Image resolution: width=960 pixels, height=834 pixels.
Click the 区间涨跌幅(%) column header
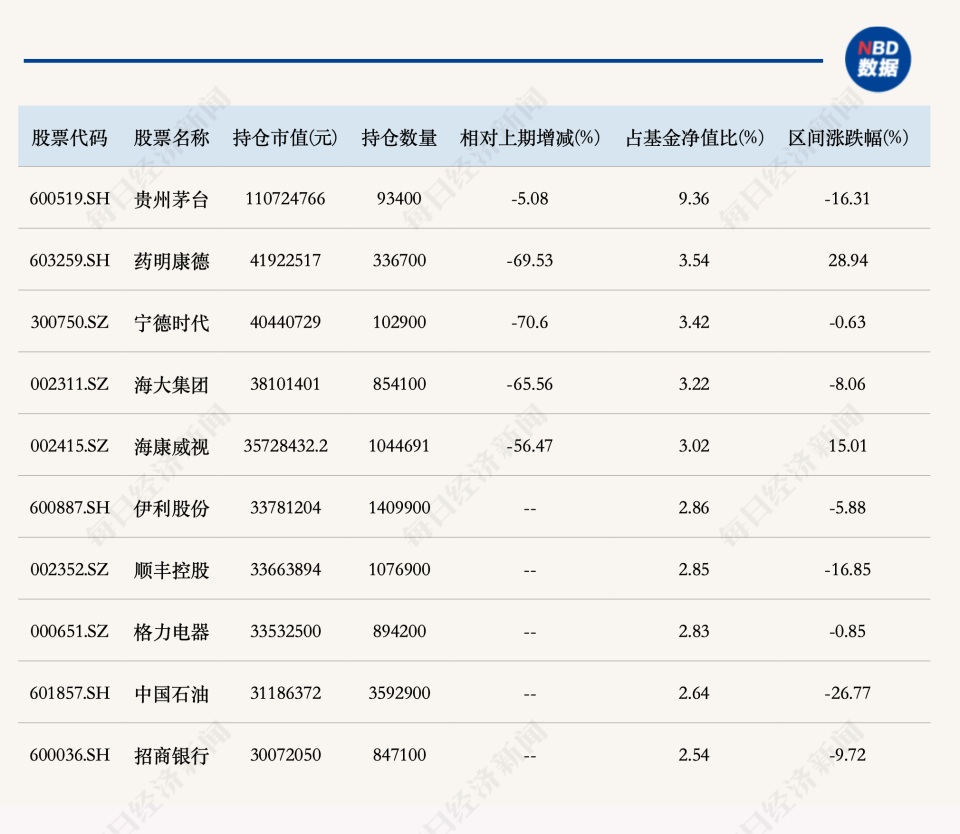[x=848, y=138]
